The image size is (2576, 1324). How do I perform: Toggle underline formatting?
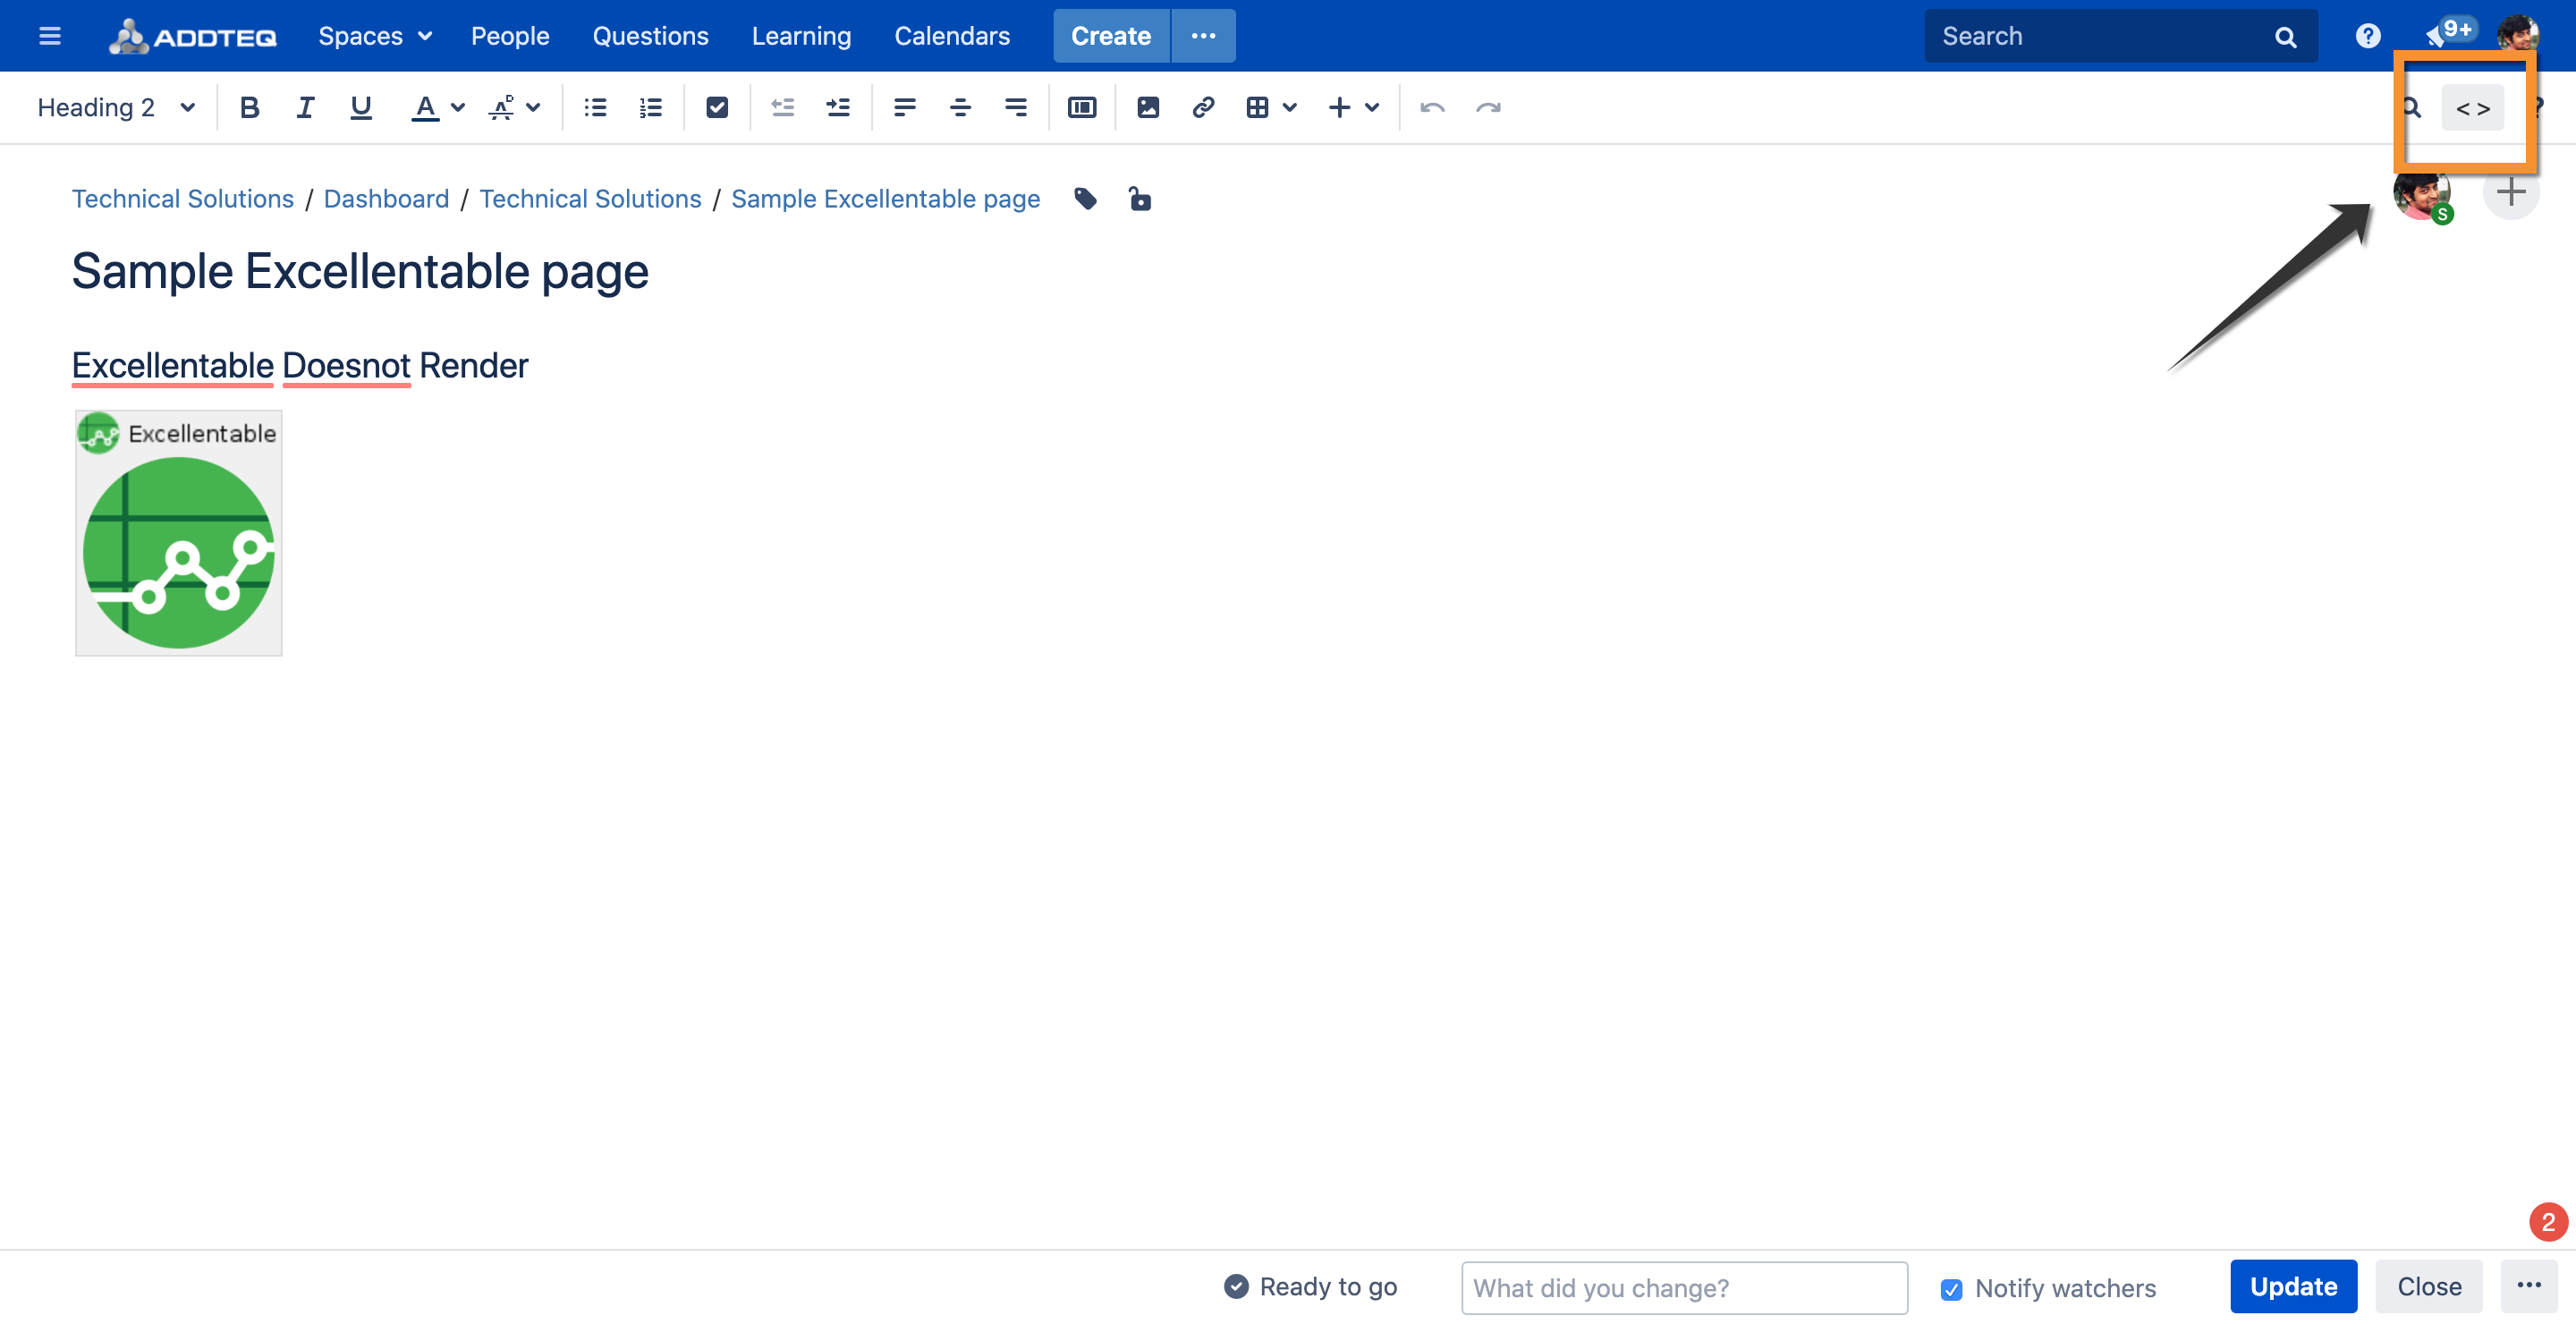361,107
